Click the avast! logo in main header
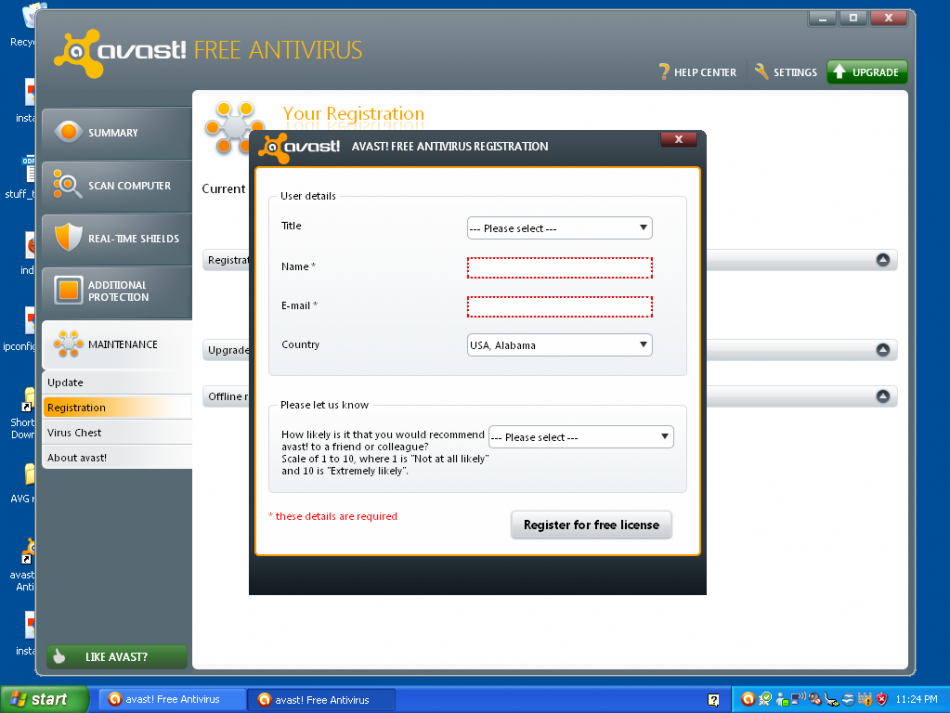The image size is (950, 713). (120, 52)
